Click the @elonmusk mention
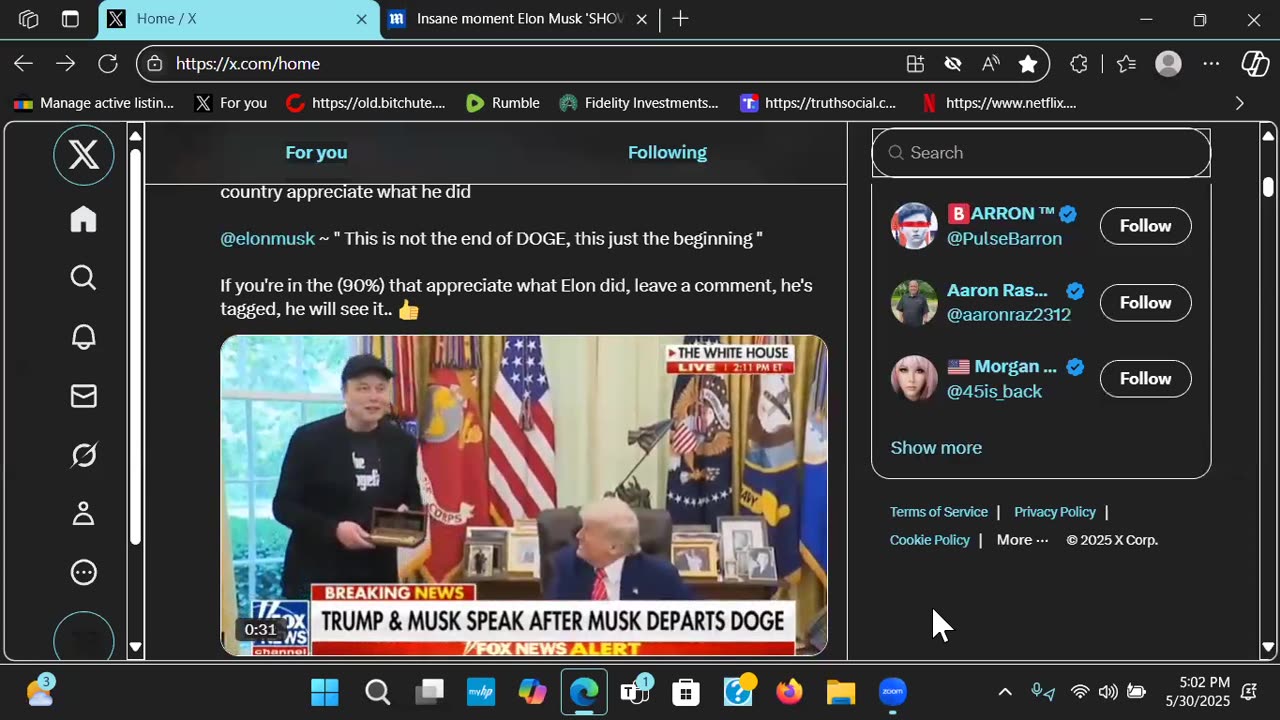 tap(267, 239)
